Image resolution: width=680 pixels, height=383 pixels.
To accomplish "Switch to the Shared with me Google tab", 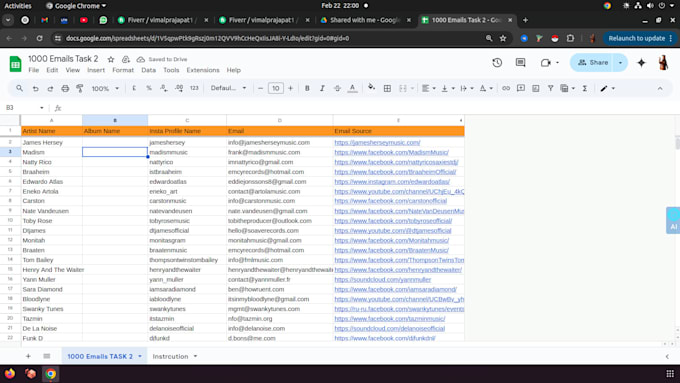I will [364, 20].
